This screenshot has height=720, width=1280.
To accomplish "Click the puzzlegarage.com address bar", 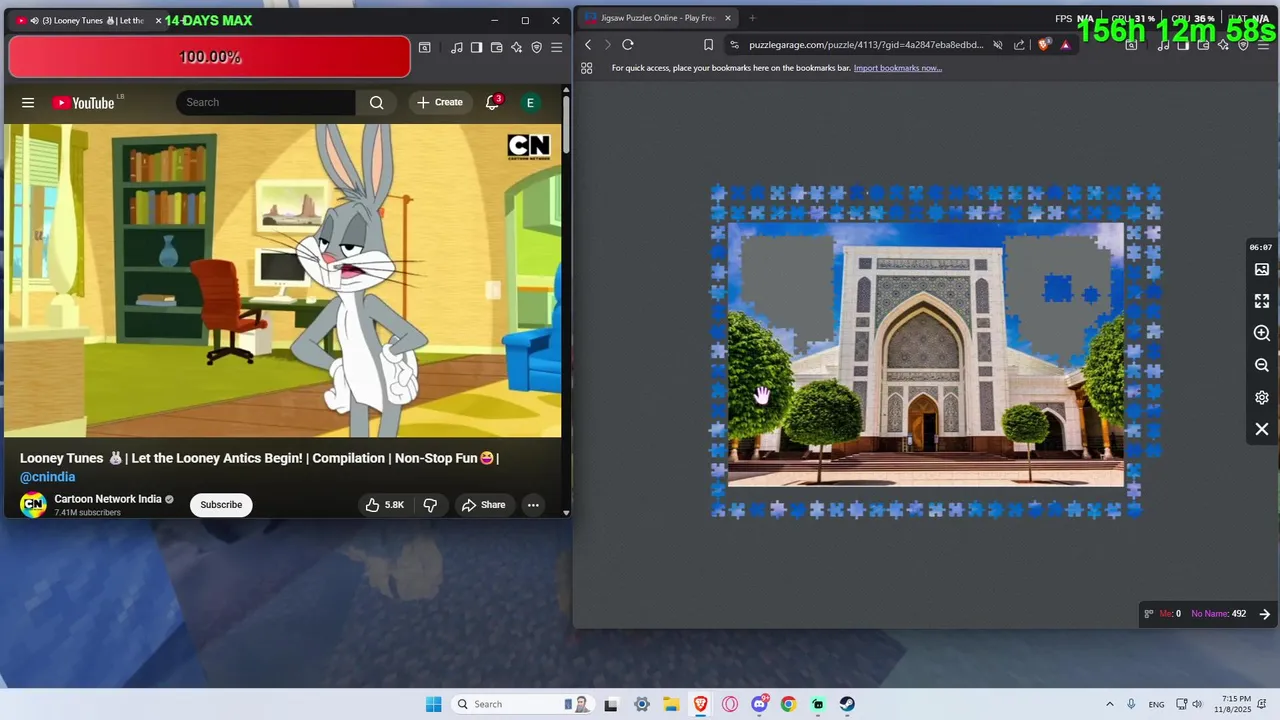I will click(866, 45).
